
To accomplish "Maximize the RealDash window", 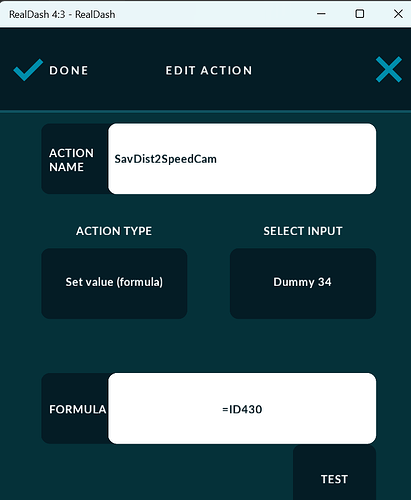I will 360,14.
